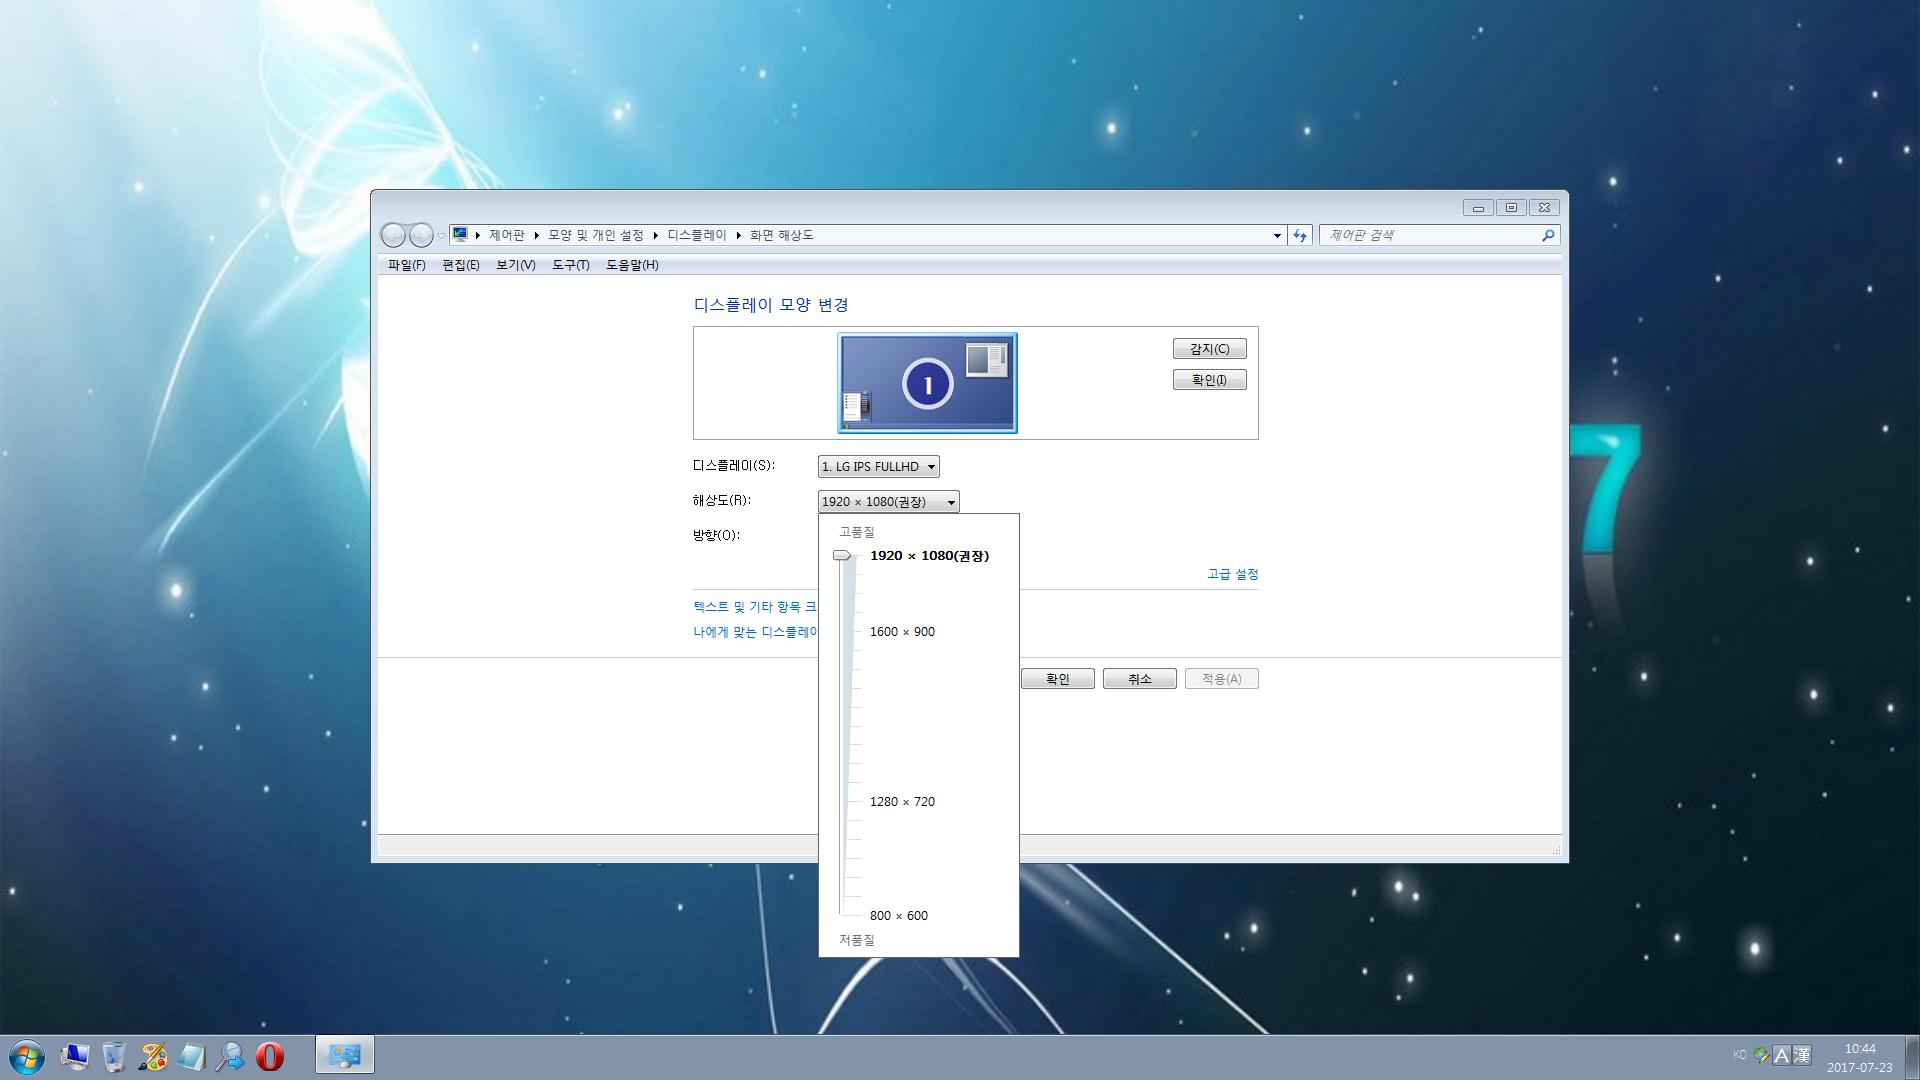Select 800 × 600 resolution
This screenshot has width=1920, height=1080.
click(898, 916)
